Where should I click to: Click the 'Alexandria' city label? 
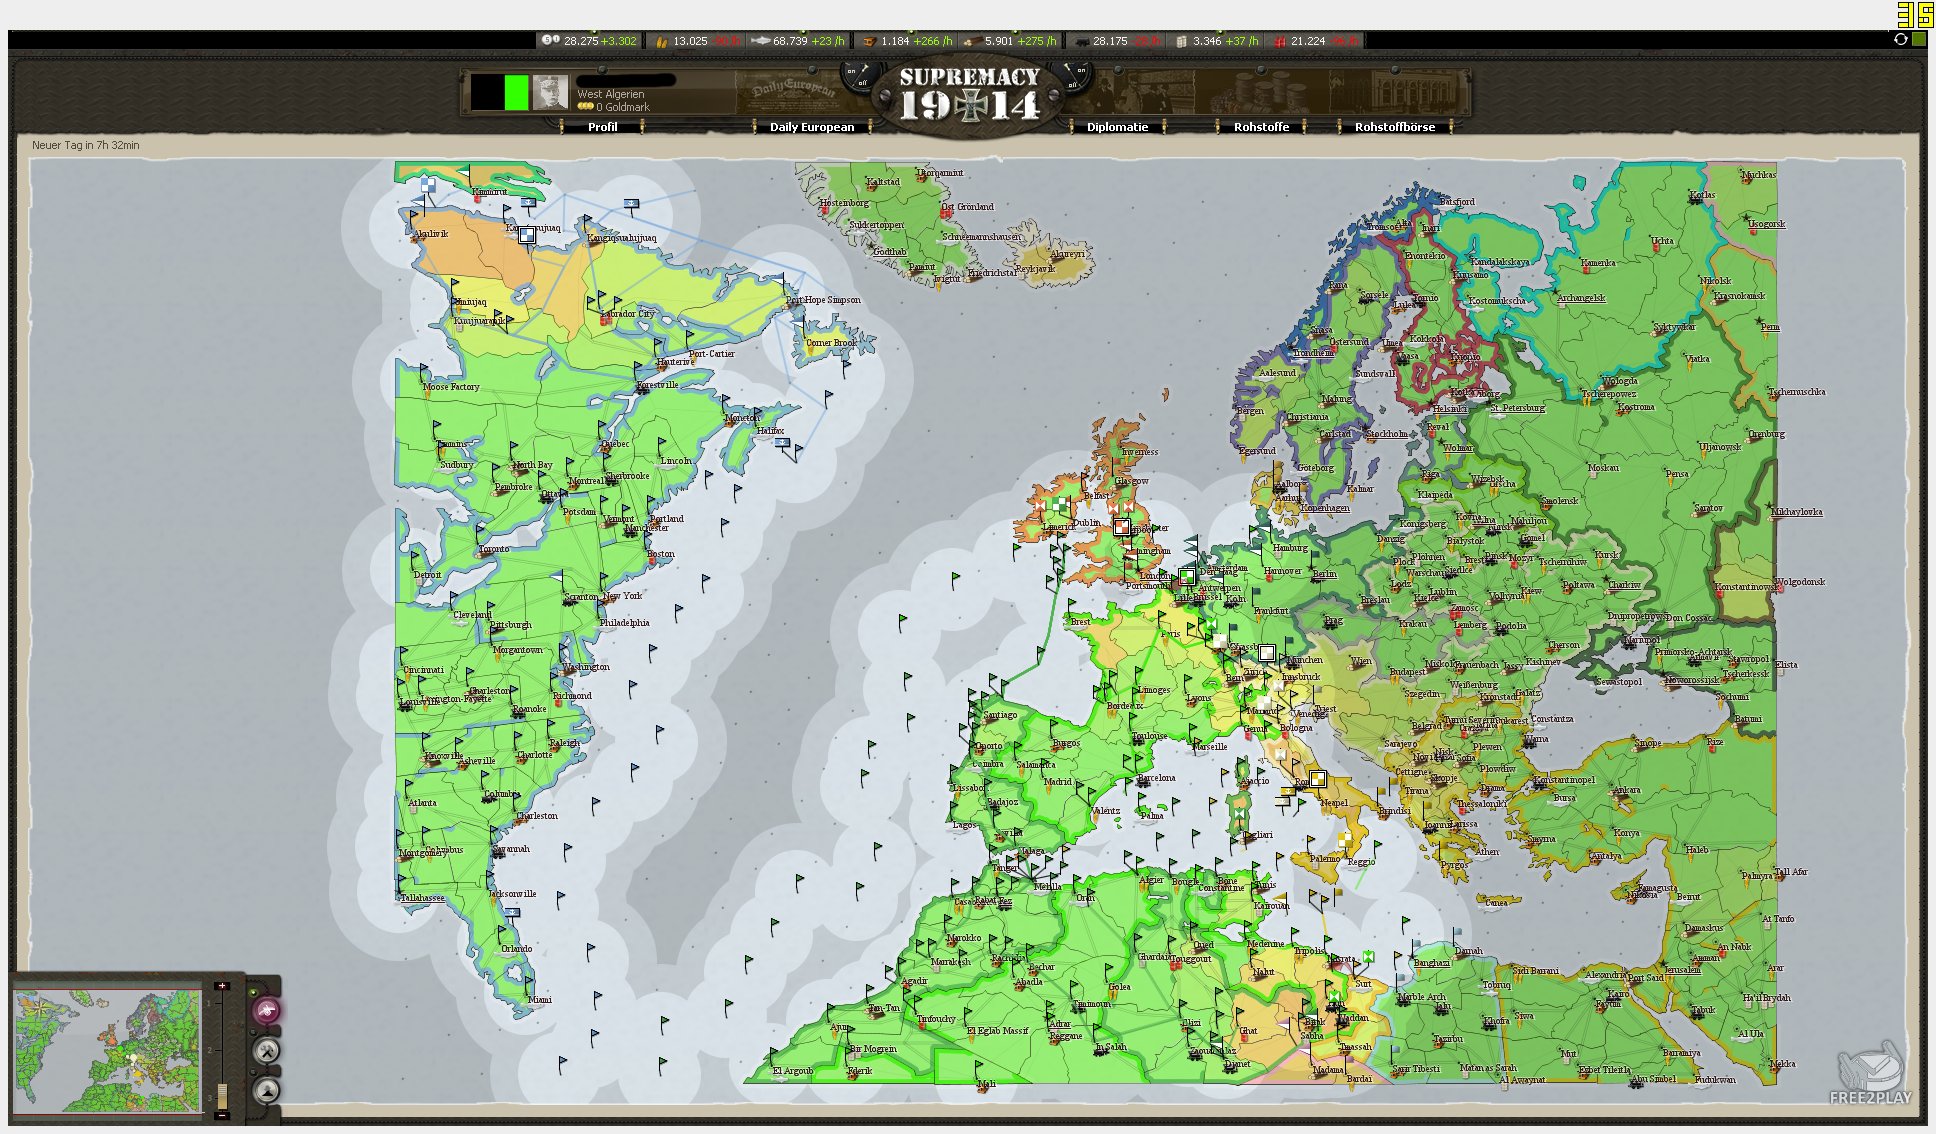pos(1605,975)
